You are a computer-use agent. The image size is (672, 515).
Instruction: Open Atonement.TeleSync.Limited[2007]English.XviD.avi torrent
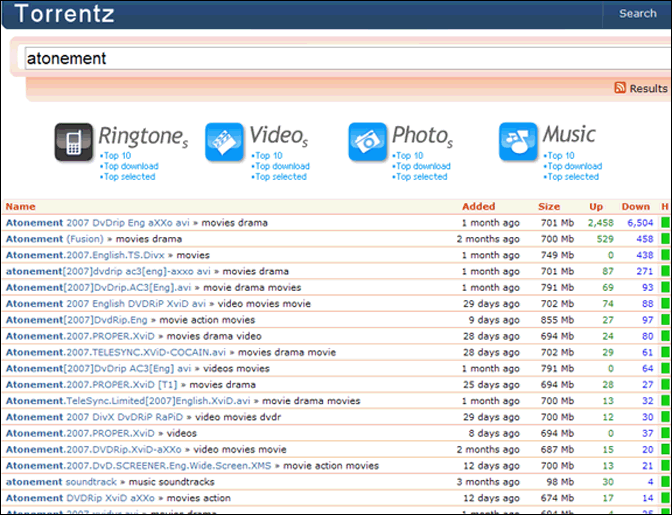(128, 401)
